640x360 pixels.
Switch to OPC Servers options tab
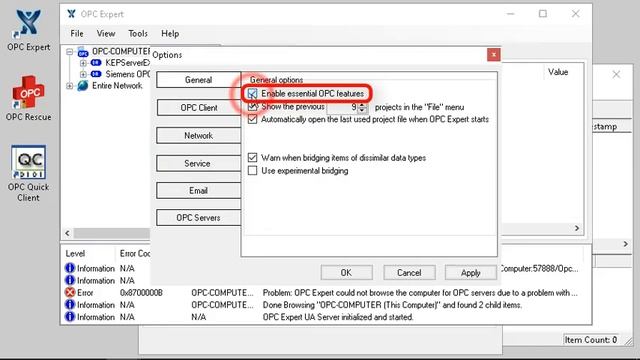click(x=198, y=218)
